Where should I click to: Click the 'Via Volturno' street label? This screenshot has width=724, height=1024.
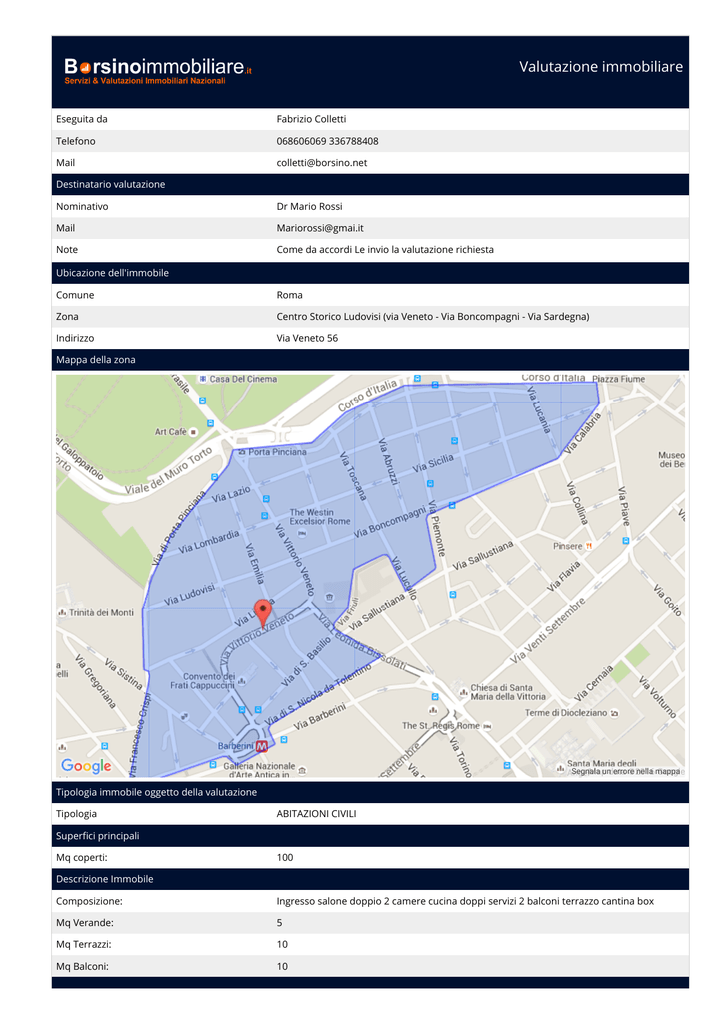tap(657, 697)
